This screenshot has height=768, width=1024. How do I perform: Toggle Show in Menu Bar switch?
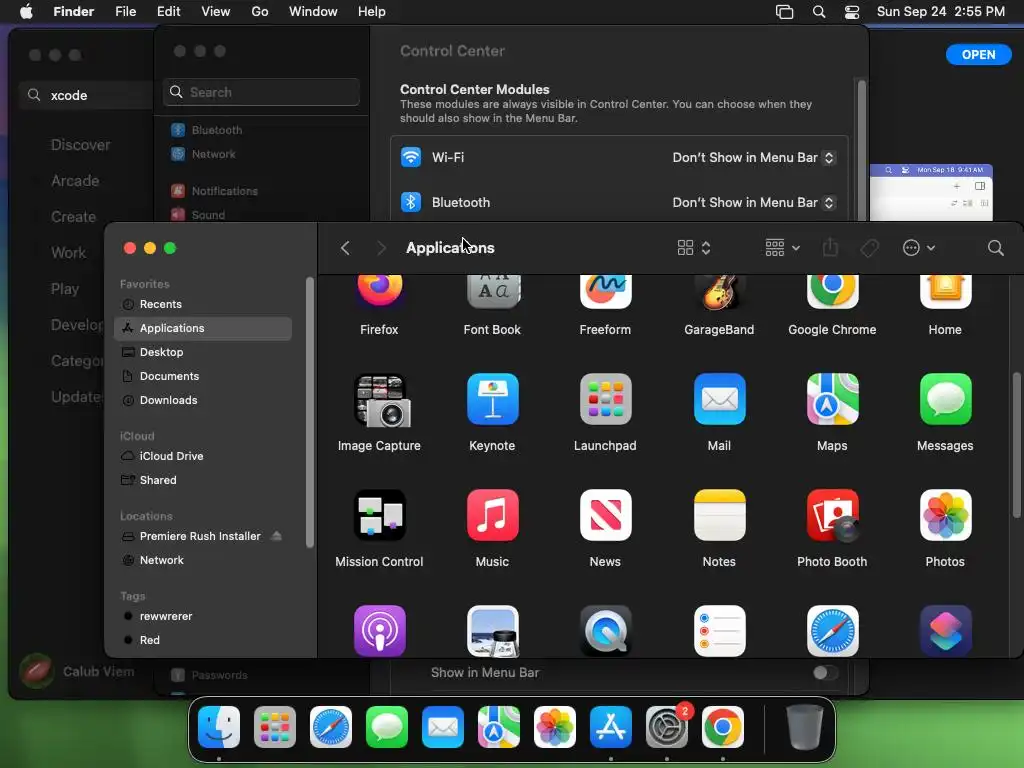[x=825, y=673]
